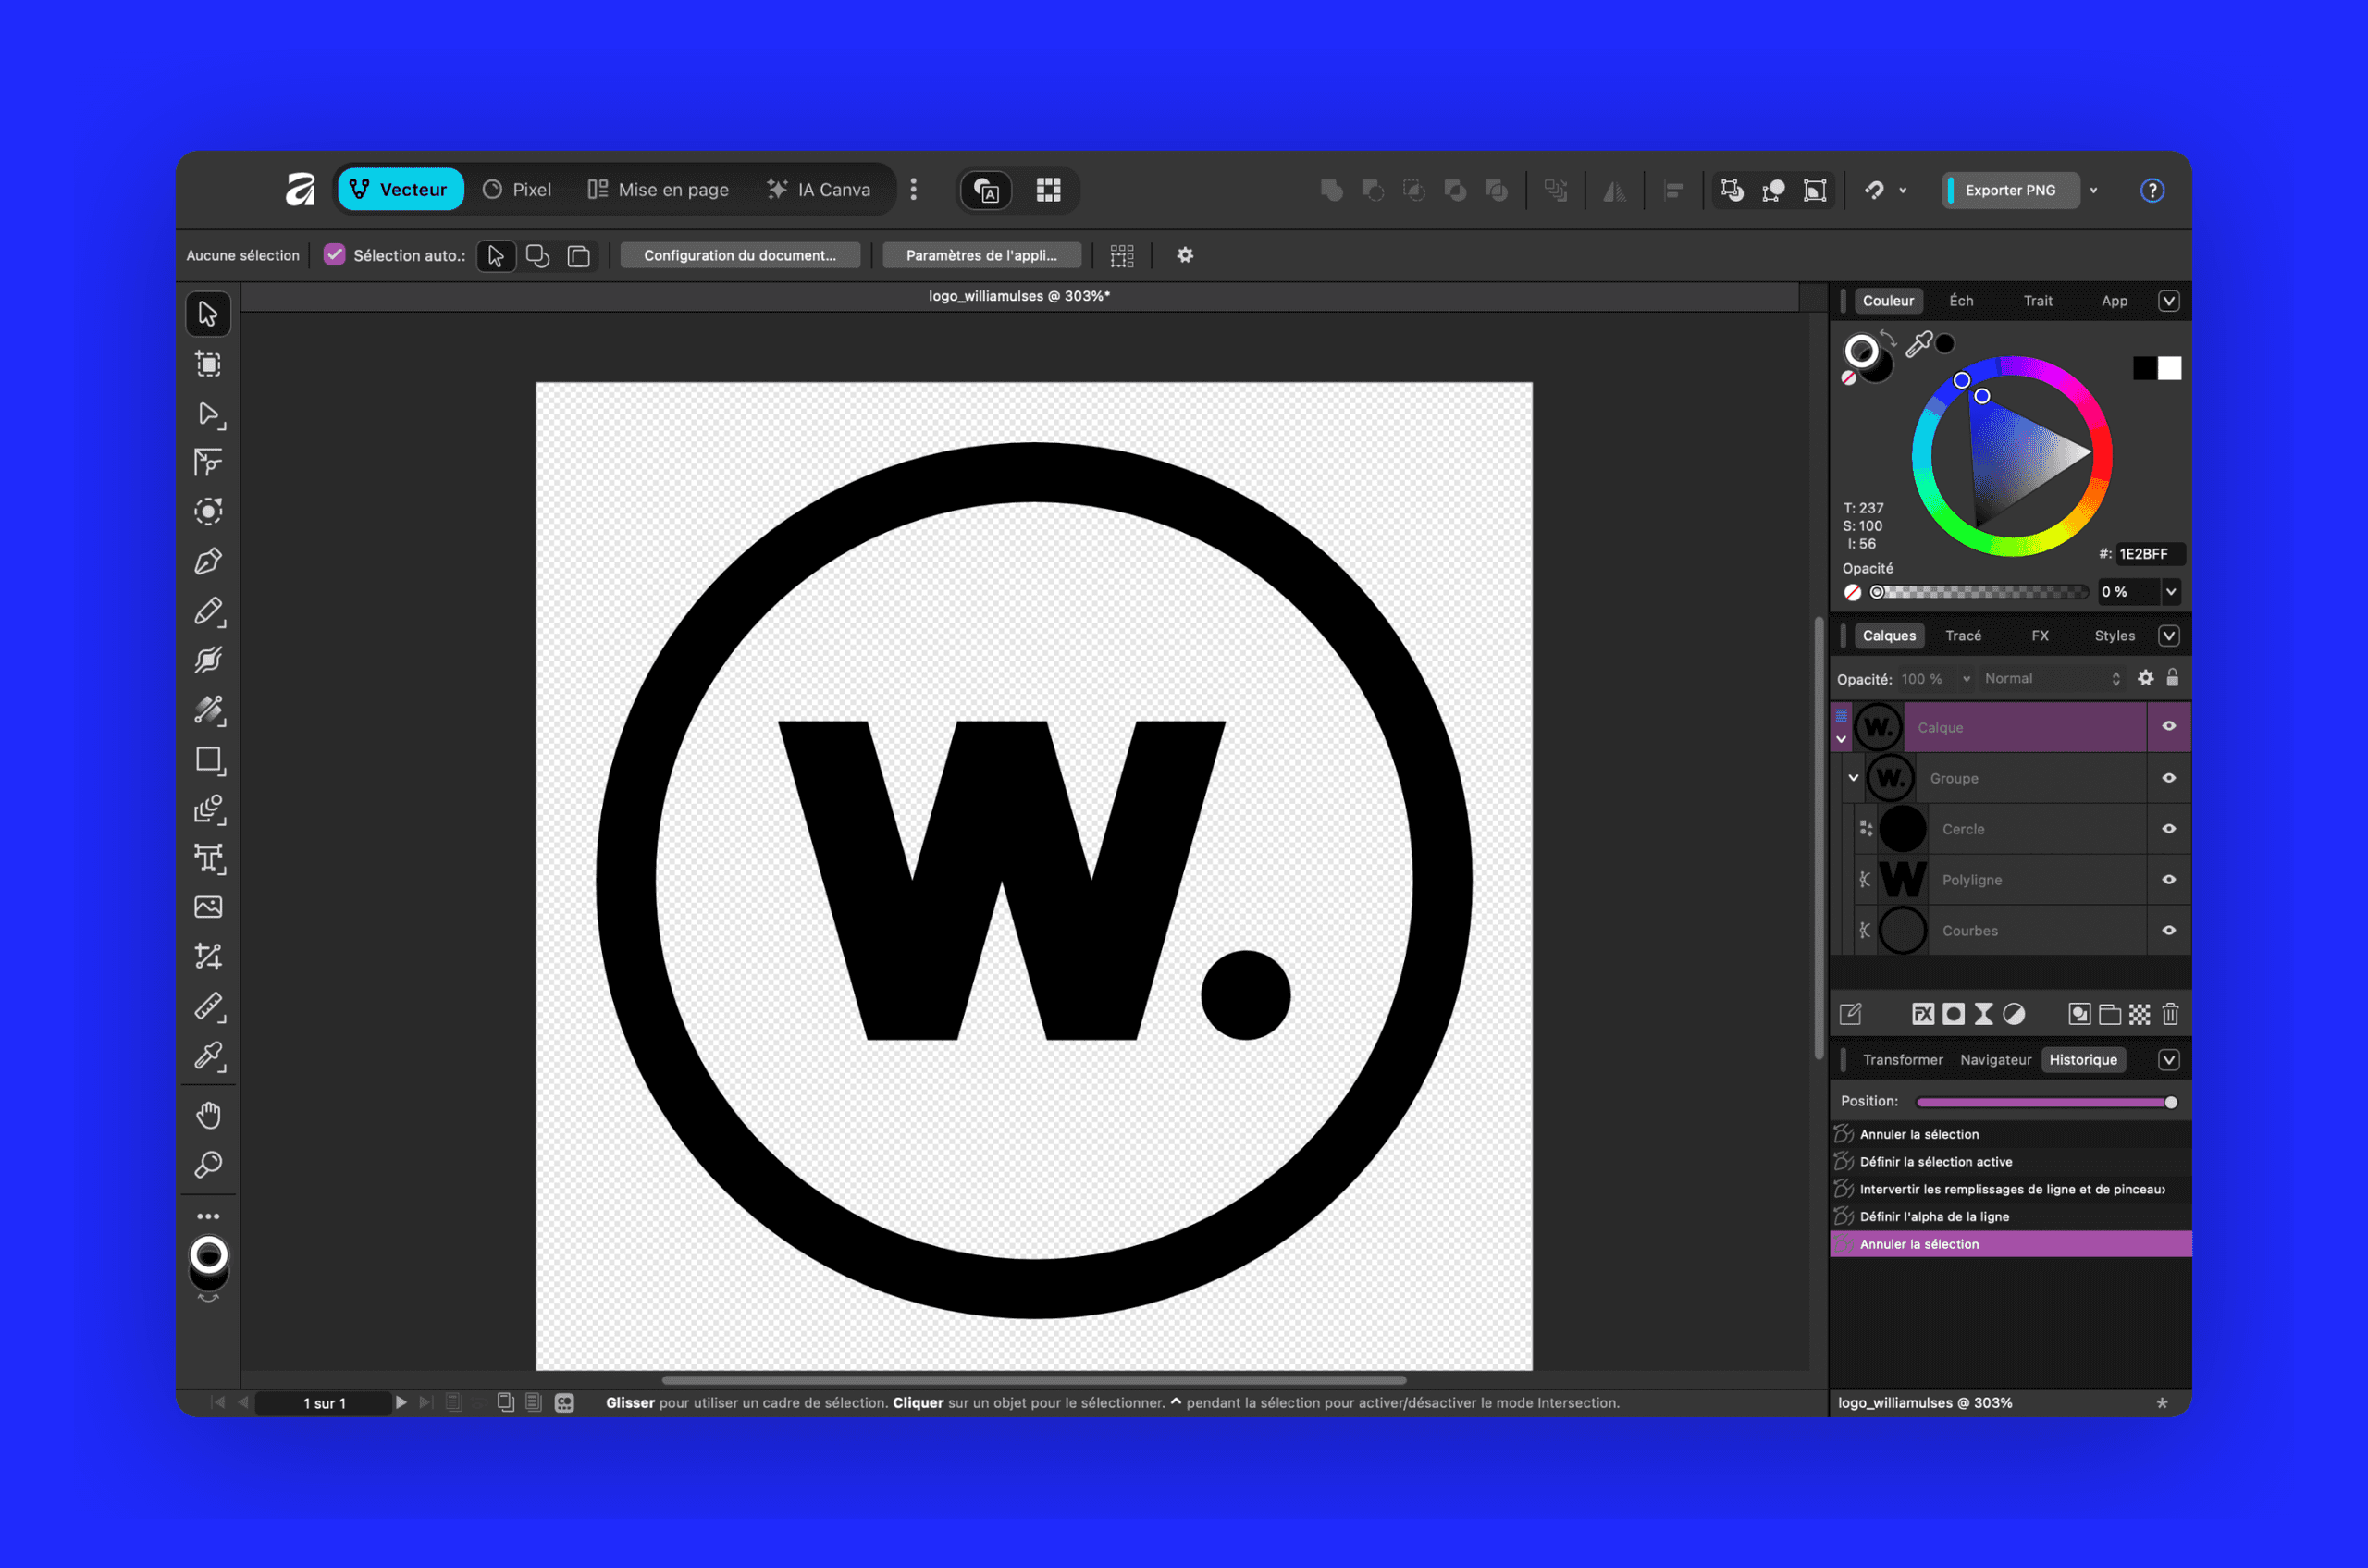Activate the Hand view tool
The image size is (2368, 1568).
(x=208, y=1115)
